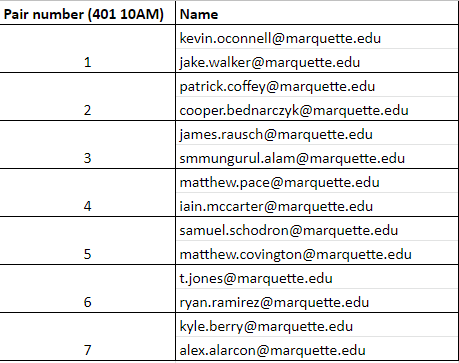
Task: Select the 'Pair number (401 10AM)' header cell
Action: click(87, 14)
